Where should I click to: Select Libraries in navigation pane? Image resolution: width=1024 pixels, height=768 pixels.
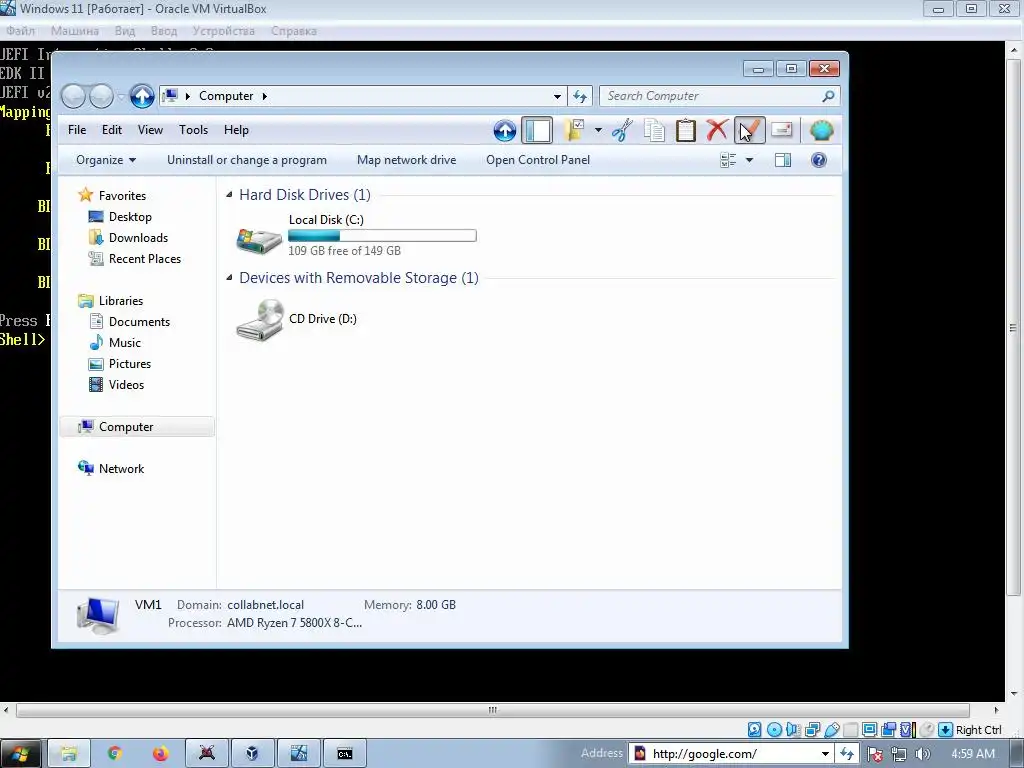121,301
